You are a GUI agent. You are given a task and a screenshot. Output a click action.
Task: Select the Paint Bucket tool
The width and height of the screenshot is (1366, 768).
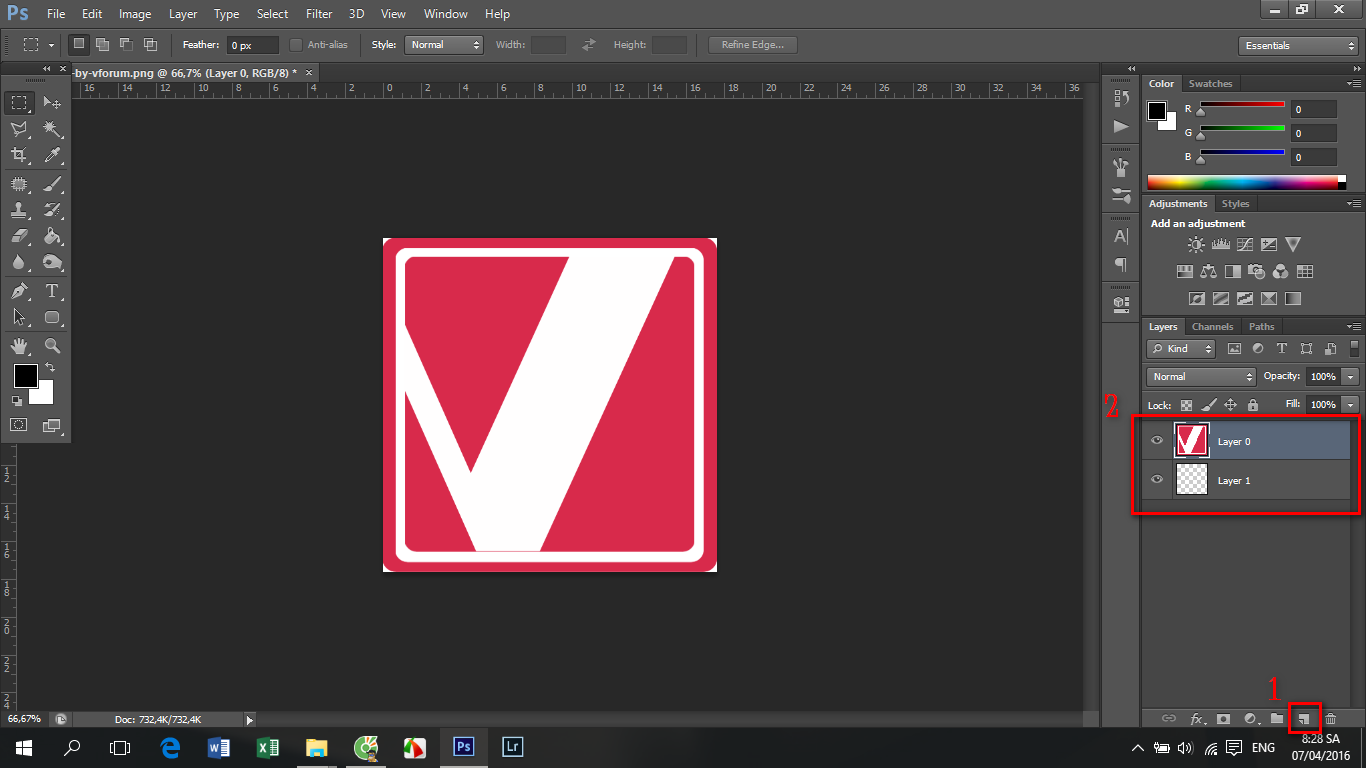53,236
